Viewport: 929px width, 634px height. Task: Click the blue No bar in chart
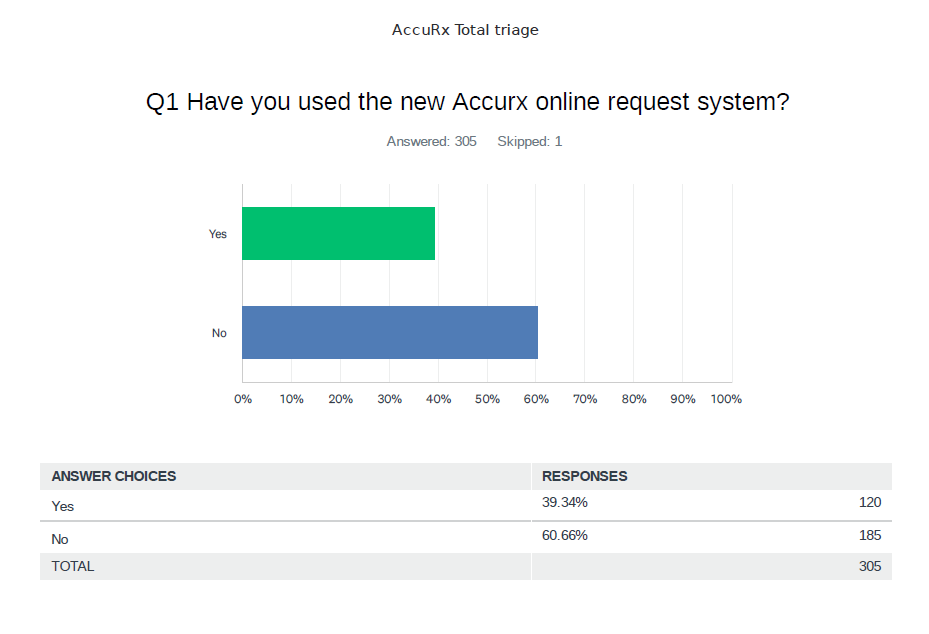(390, 332)
